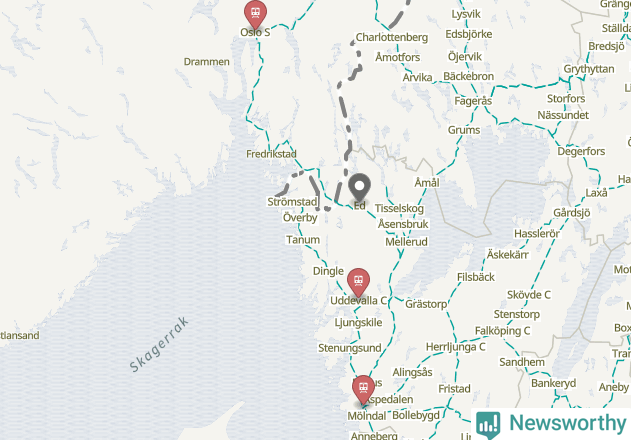Click the red train marker at Oslo S
Viewport: 631px width, 440px height.
[255, 14]
